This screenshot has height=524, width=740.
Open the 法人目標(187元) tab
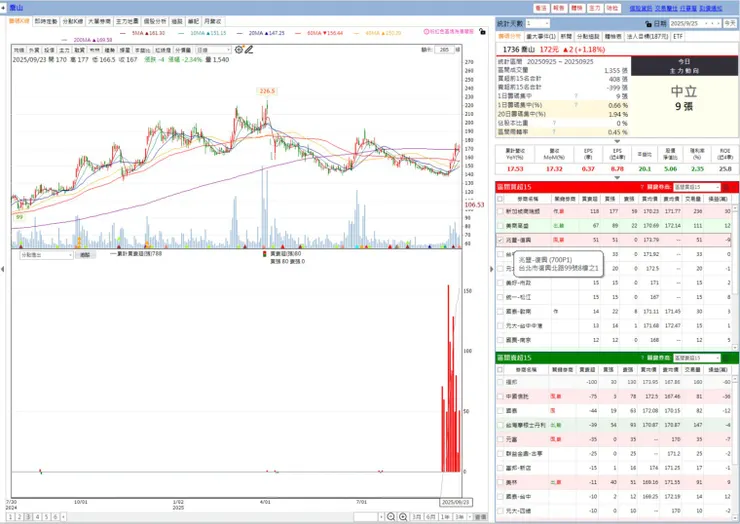click(x=648, y=36)
